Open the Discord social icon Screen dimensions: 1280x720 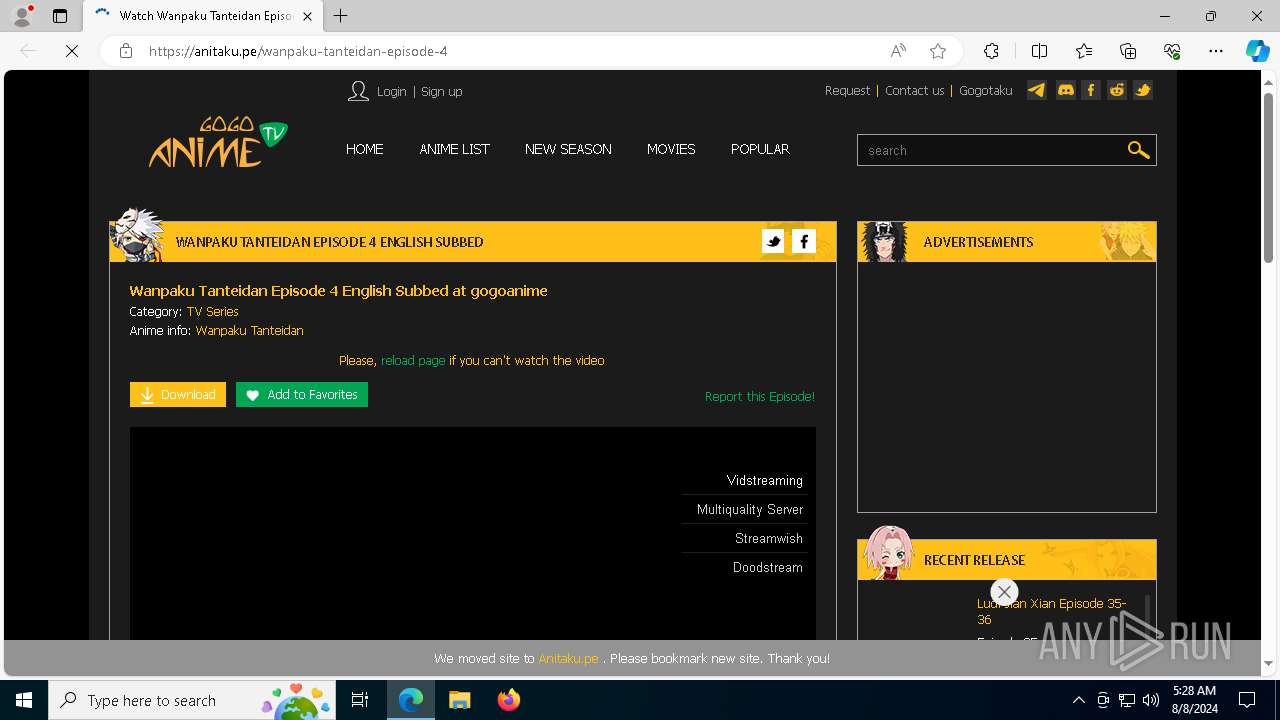[x=1065, y=90]
